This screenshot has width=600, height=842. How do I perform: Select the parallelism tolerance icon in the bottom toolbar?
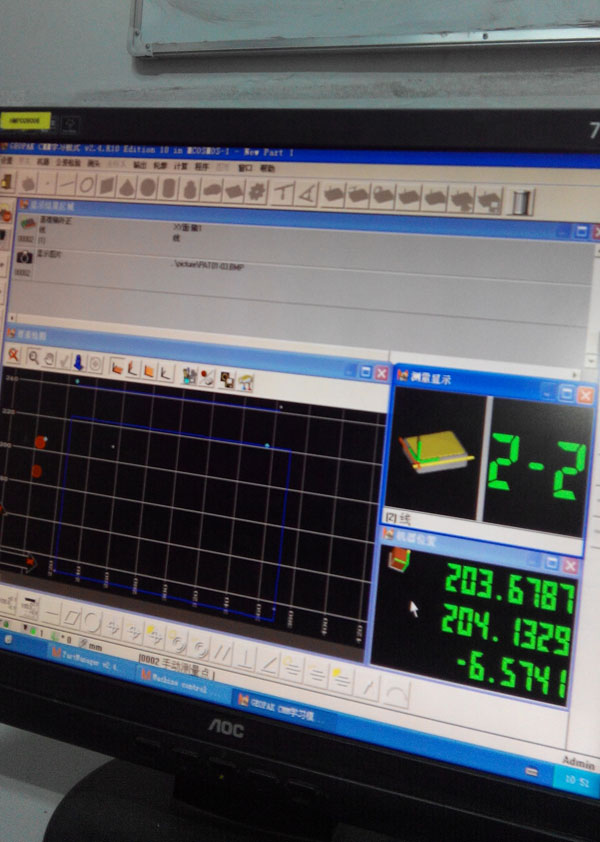[x=221, y=652]
